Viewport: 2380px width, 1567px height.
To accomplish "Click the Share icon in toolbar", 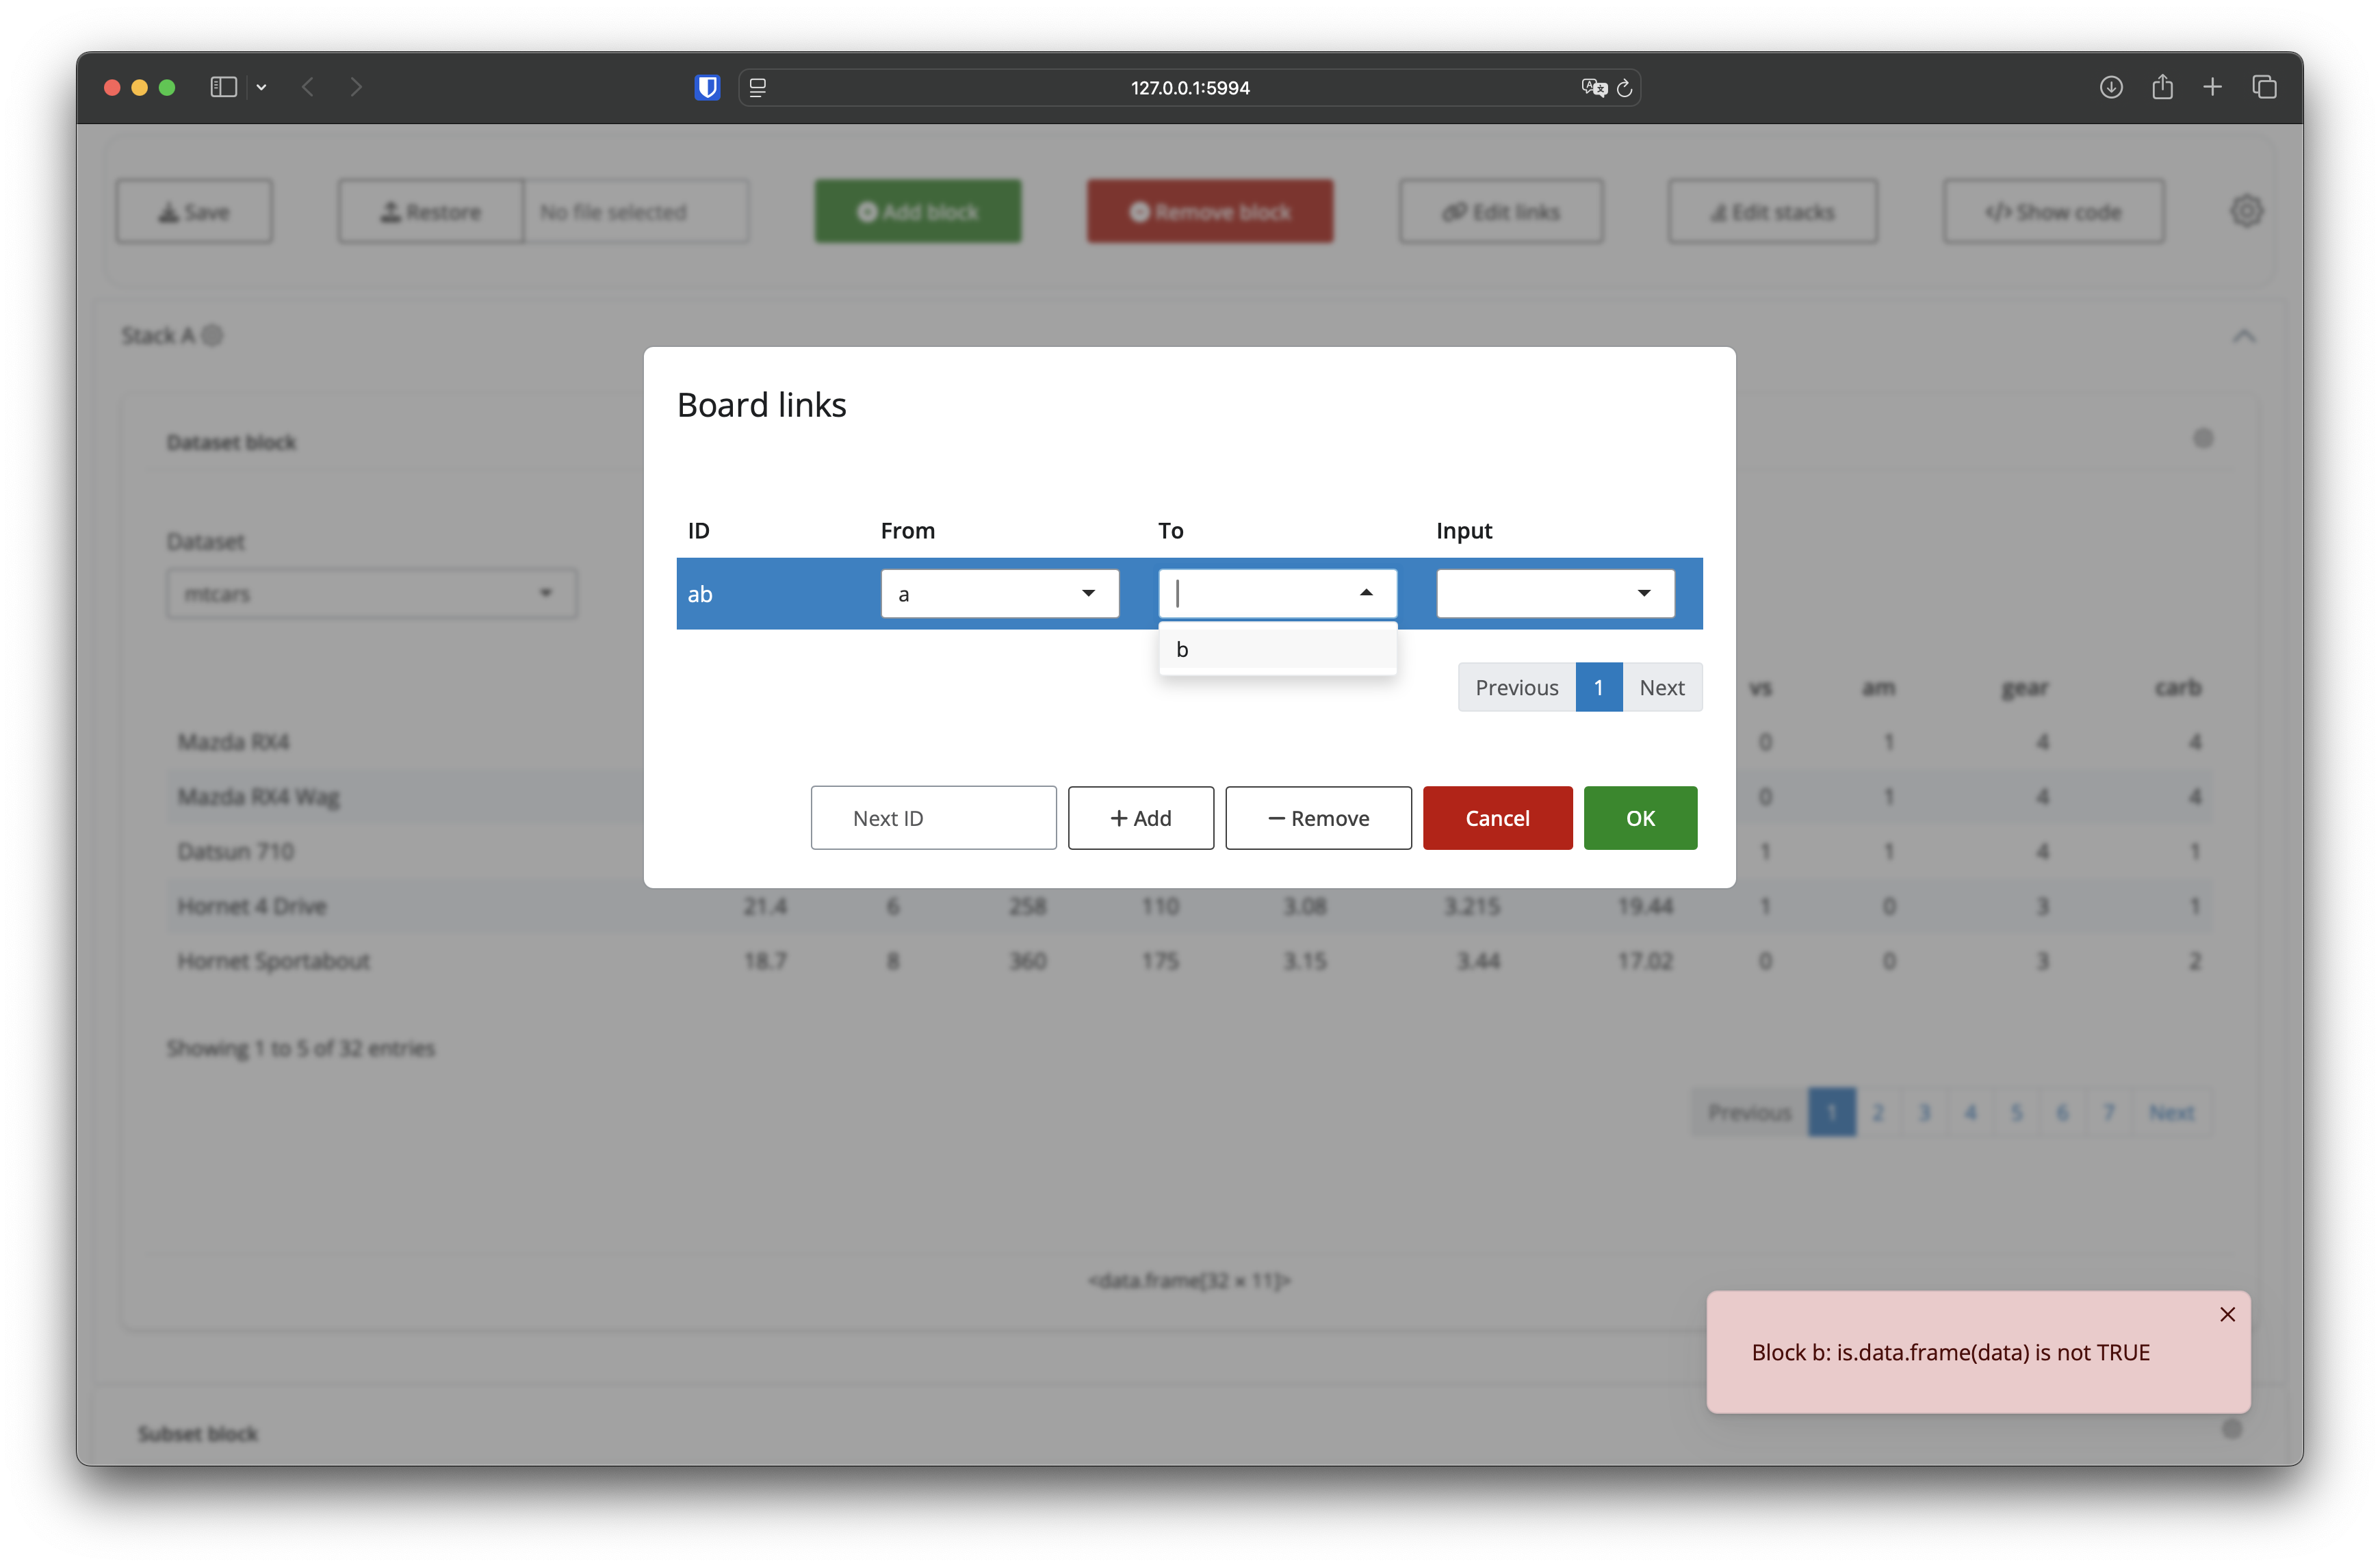I will [2162, 88].
